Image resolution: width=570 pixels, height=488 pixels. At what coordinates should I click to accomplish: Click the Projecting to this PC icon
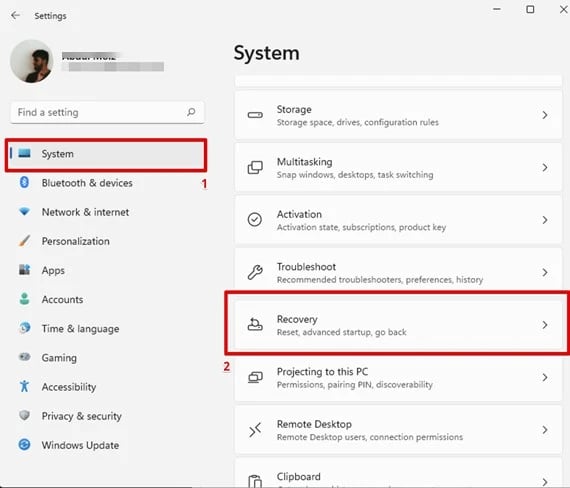pyautogui.click(x=255, y=377)
